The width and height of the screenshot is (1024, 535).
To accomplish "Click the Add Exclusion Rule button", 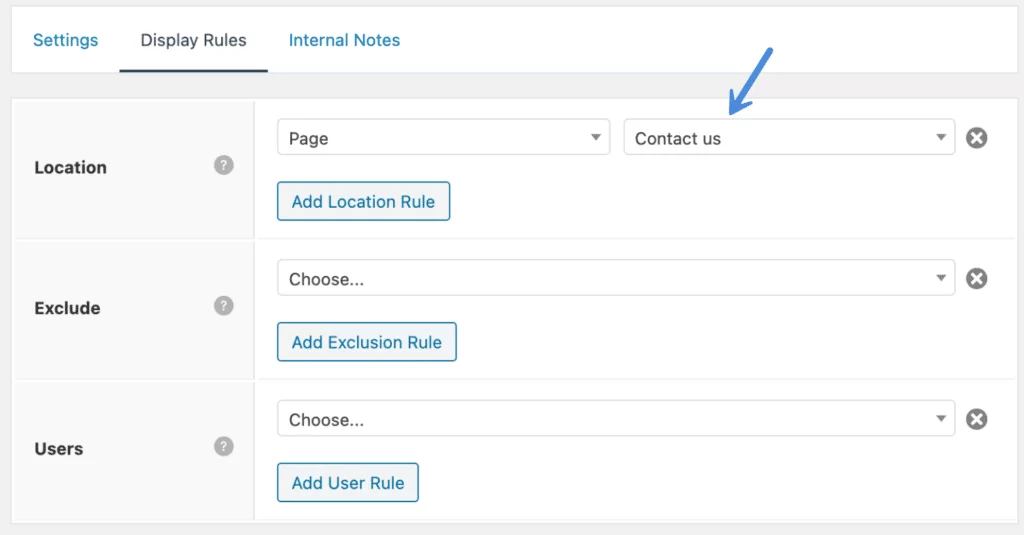I will (366, 342).
